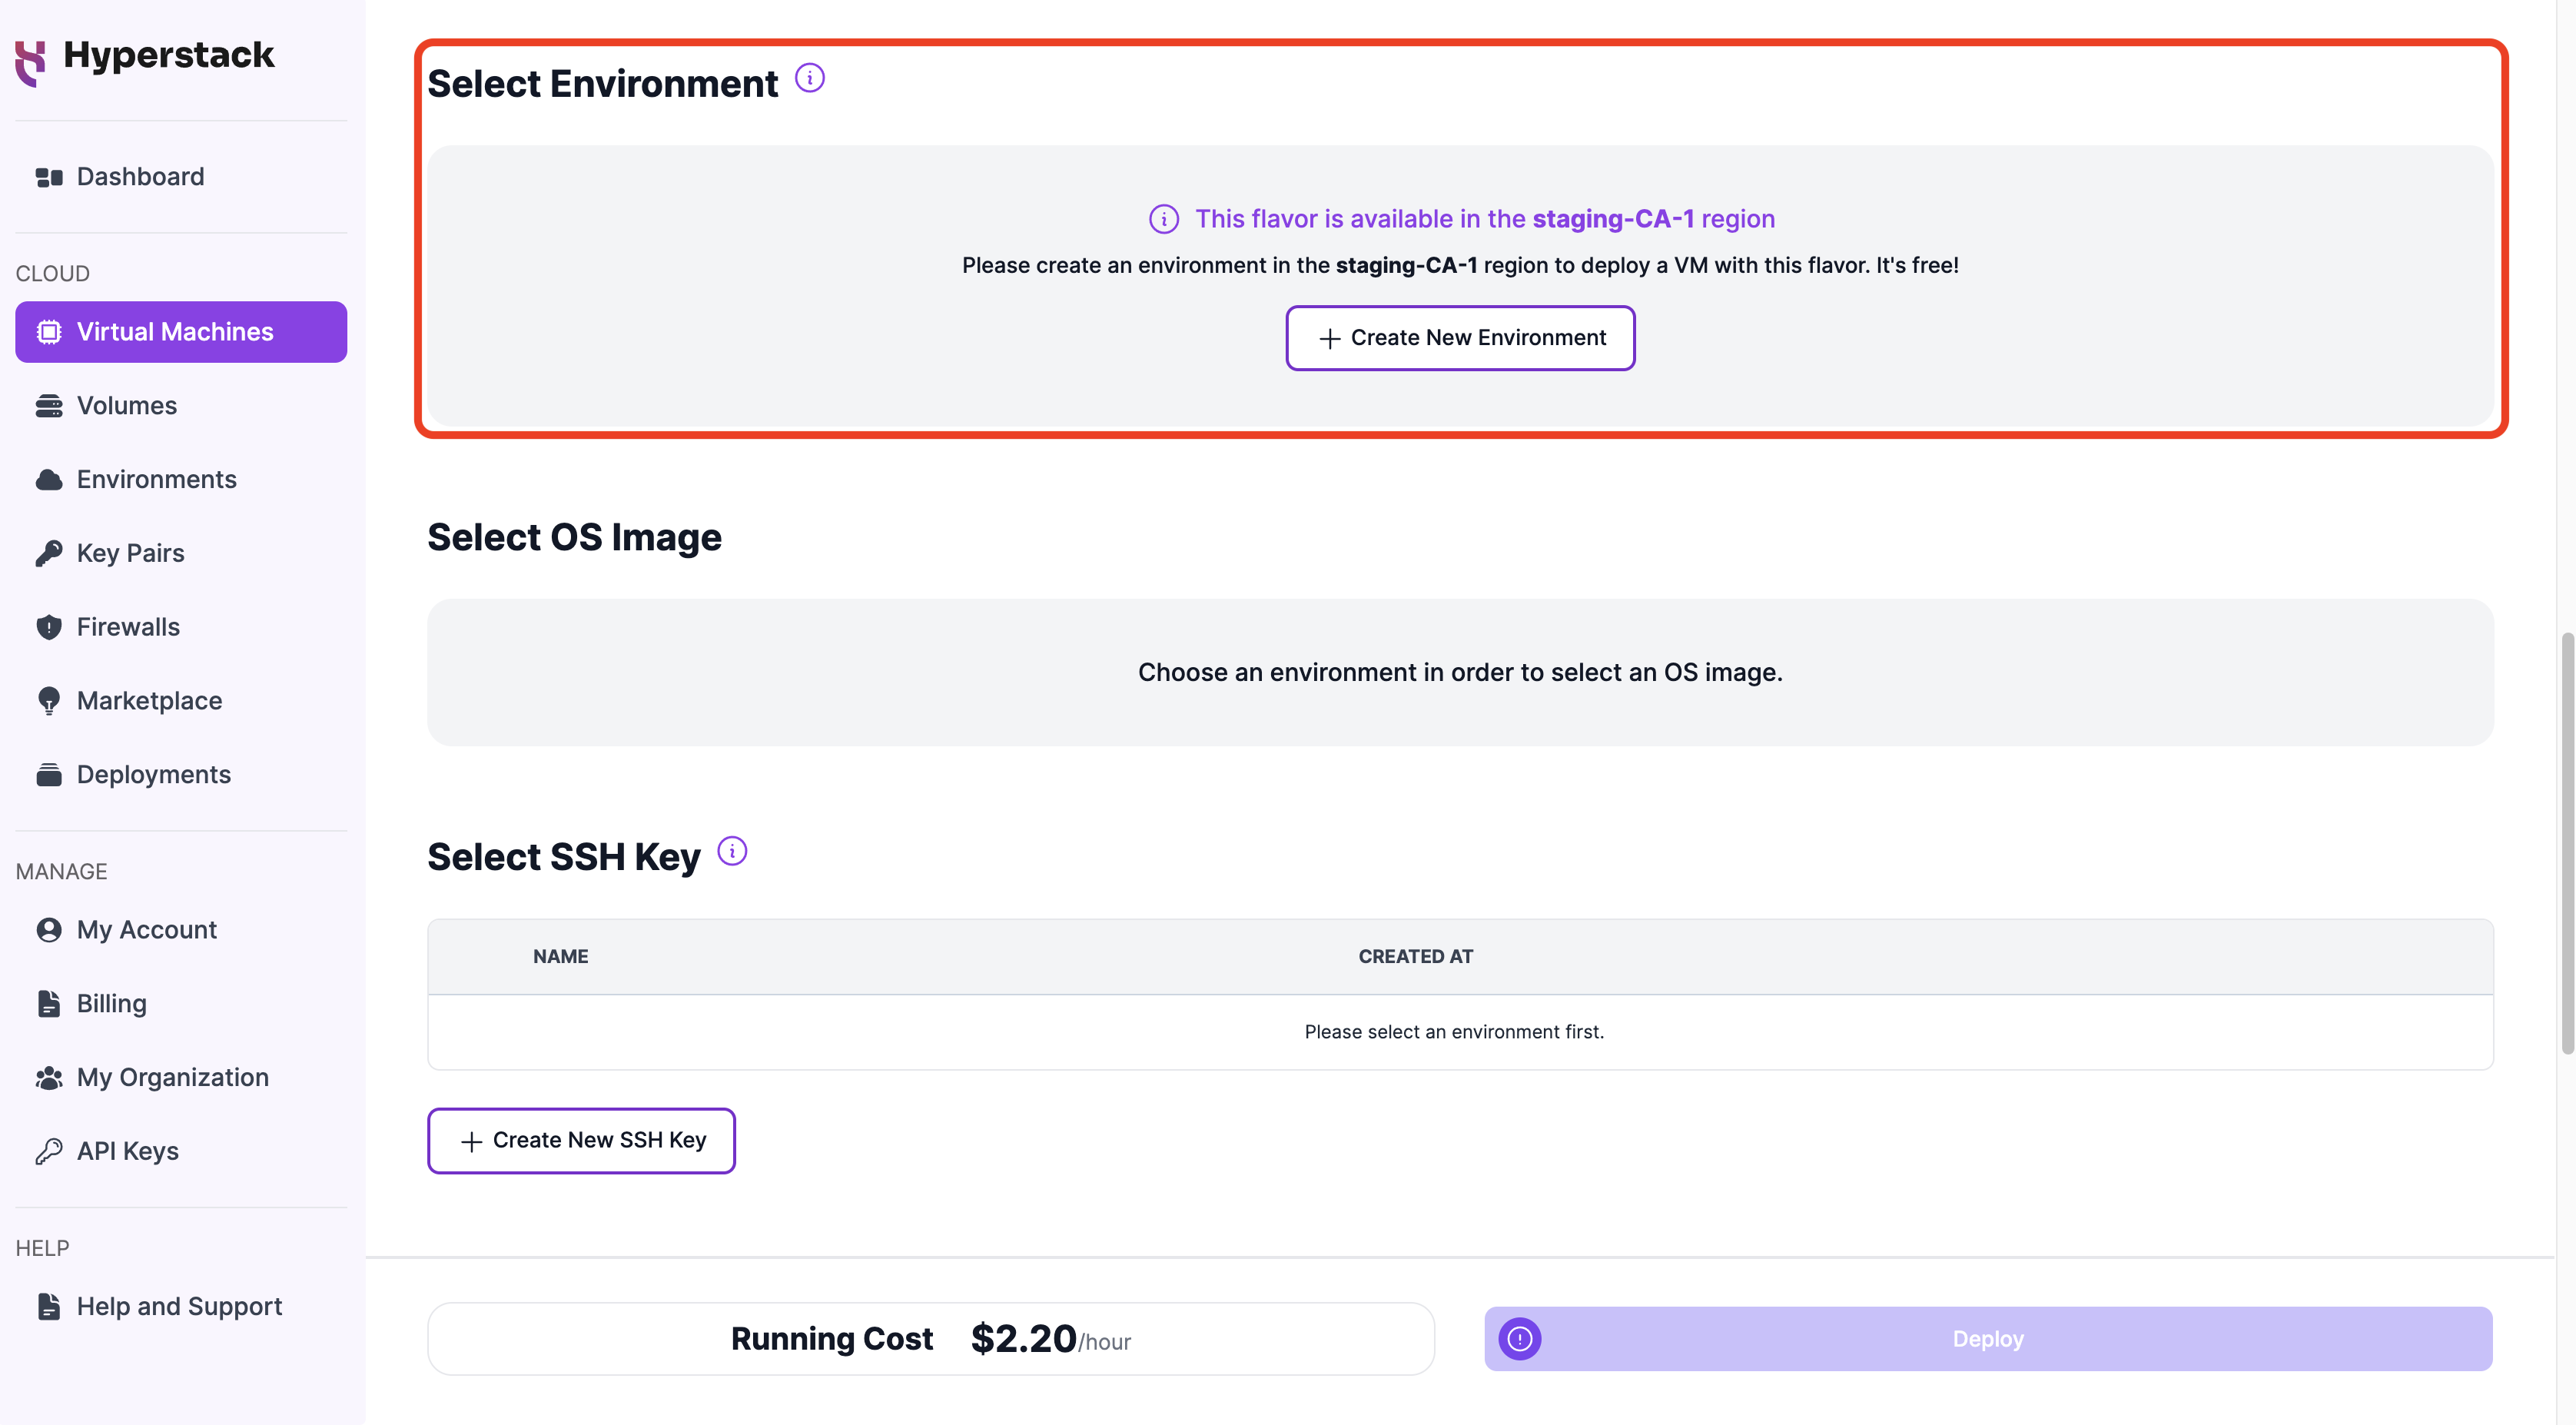The height and width of the screenshot is (1425, 2576).
Task: Click info icon beside Select Environment heading
Action: pyautogui.click(x=810, y=78)
